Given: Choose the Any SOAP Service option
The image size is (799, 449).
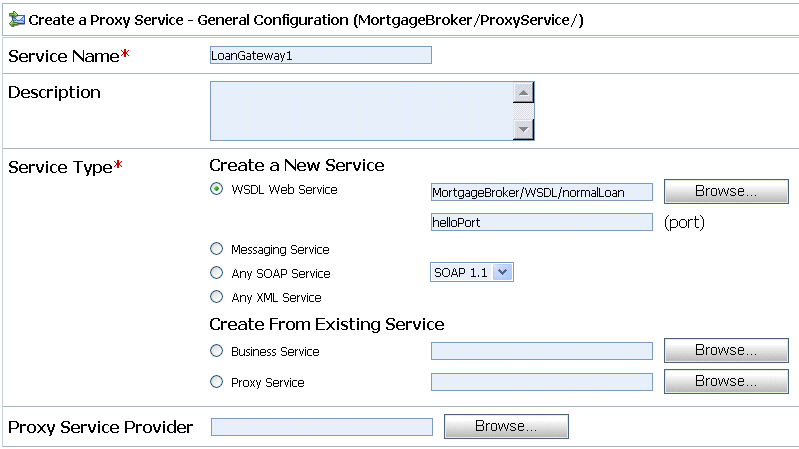Looking at the screenshot, I should (217, 273).
